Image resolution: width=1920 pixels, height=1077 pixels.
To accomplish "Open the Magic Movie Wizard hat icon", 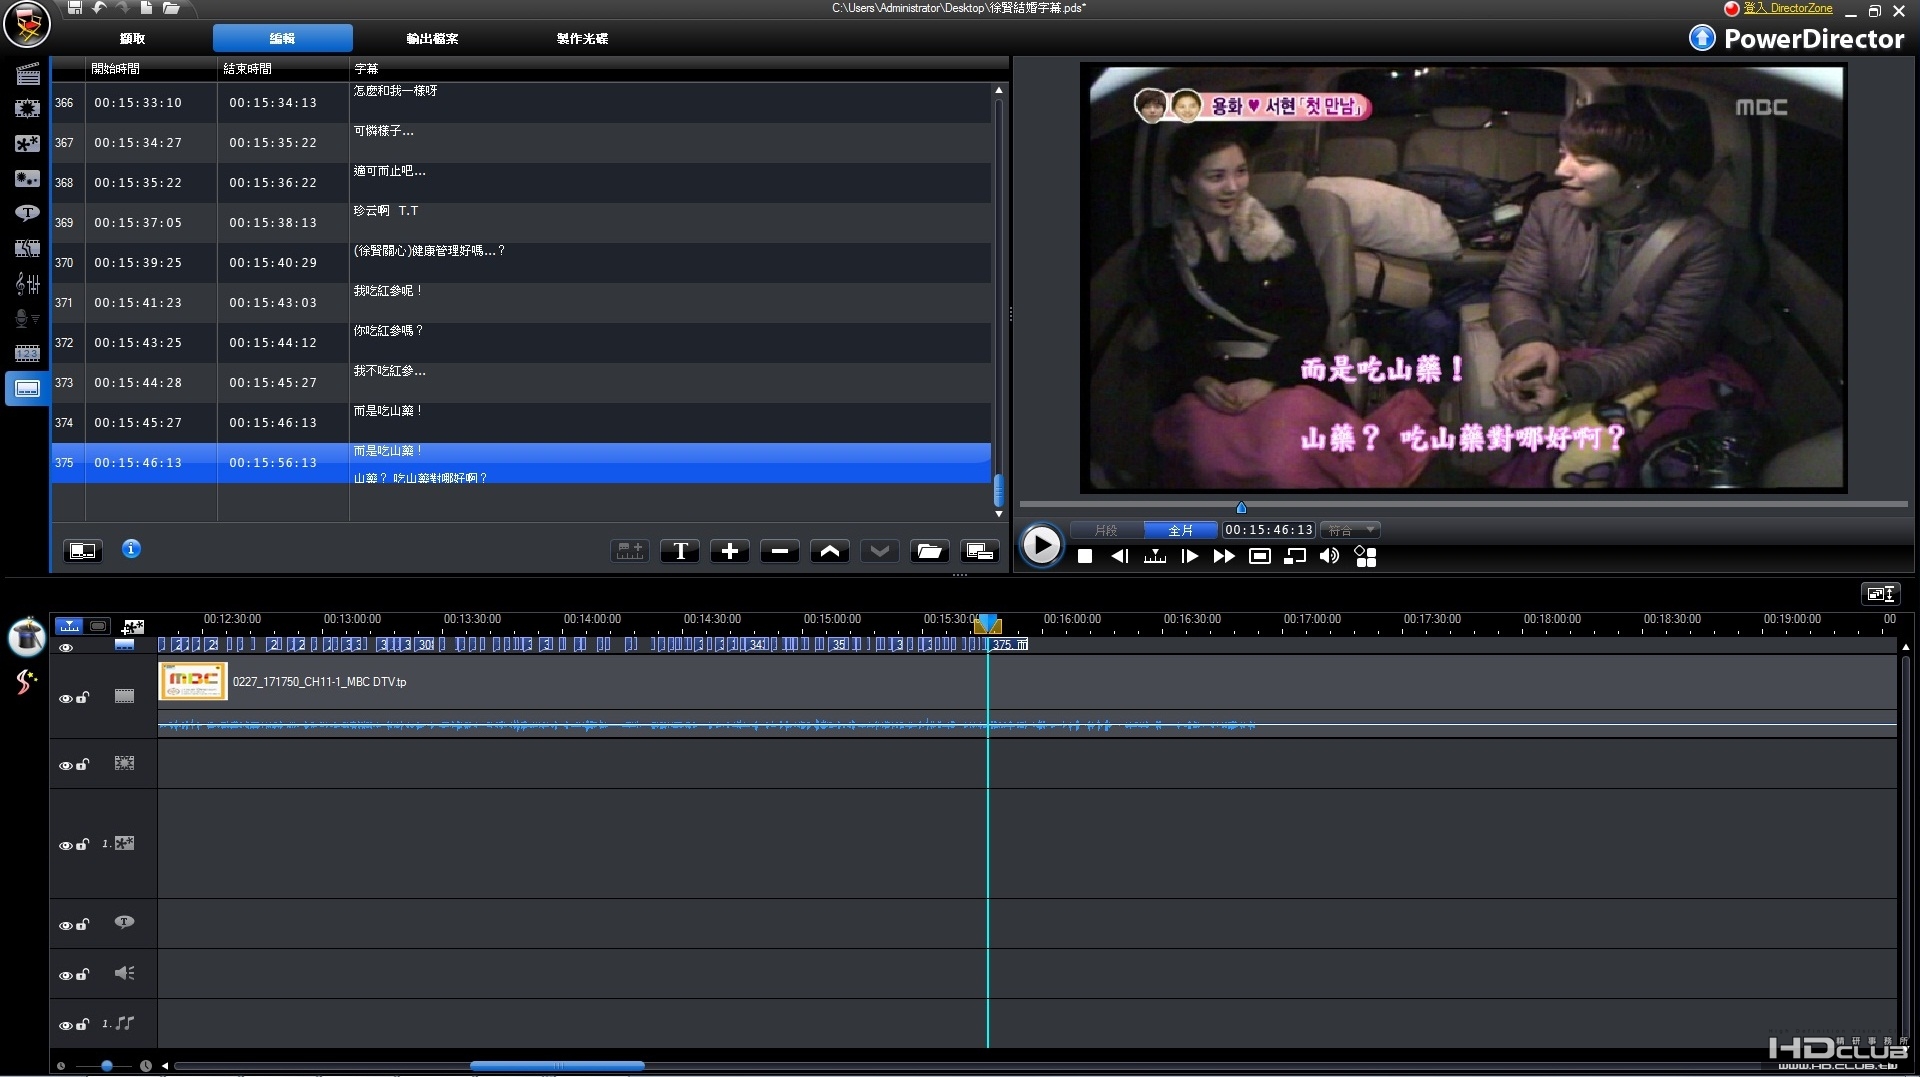I will click(27, 636).
